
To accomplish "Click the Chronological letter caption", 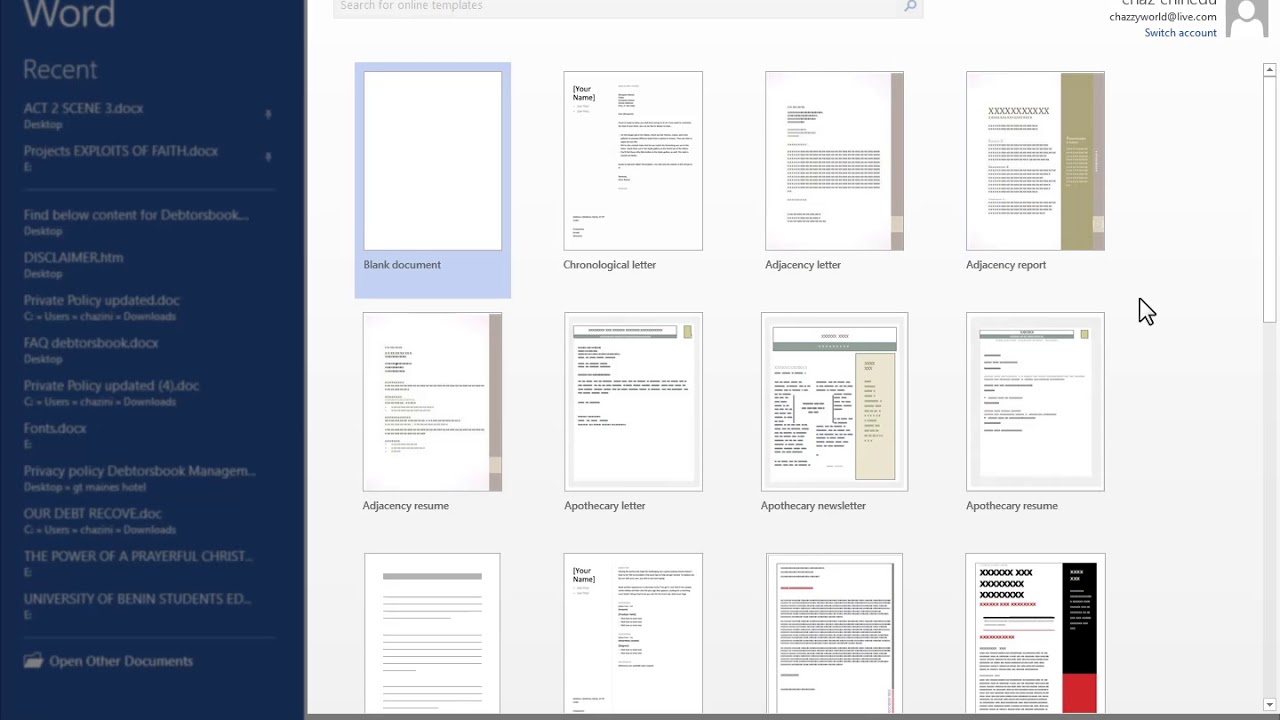I will 609,265.
